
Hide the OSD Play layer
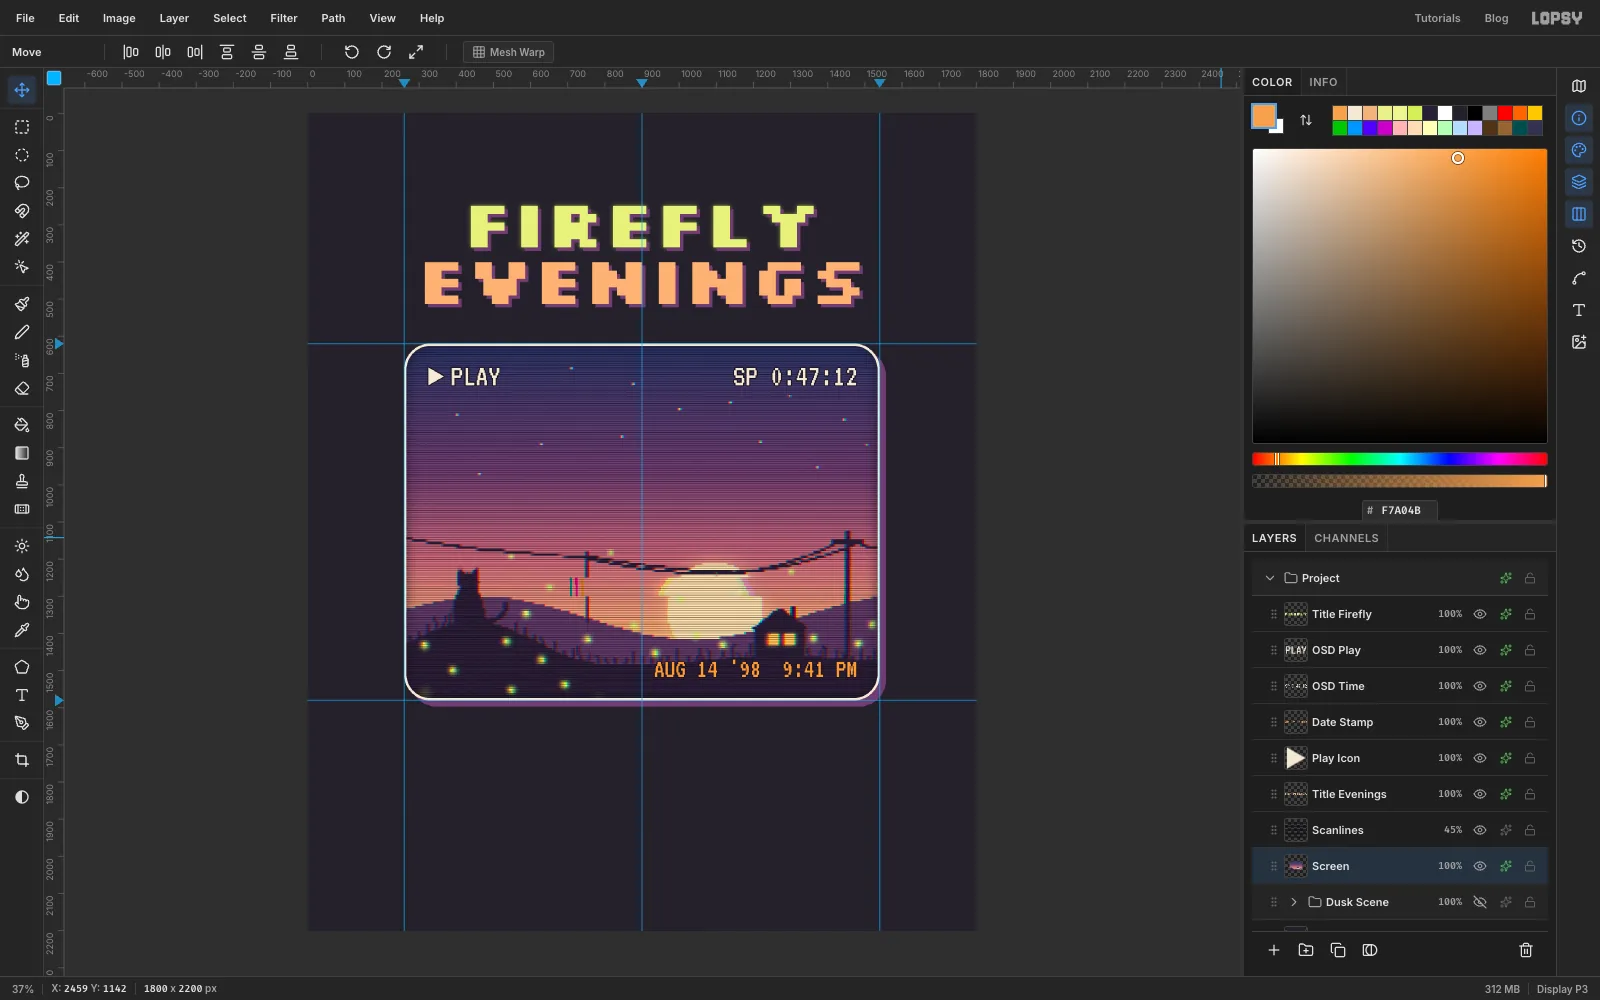(x=1480, y=650)
